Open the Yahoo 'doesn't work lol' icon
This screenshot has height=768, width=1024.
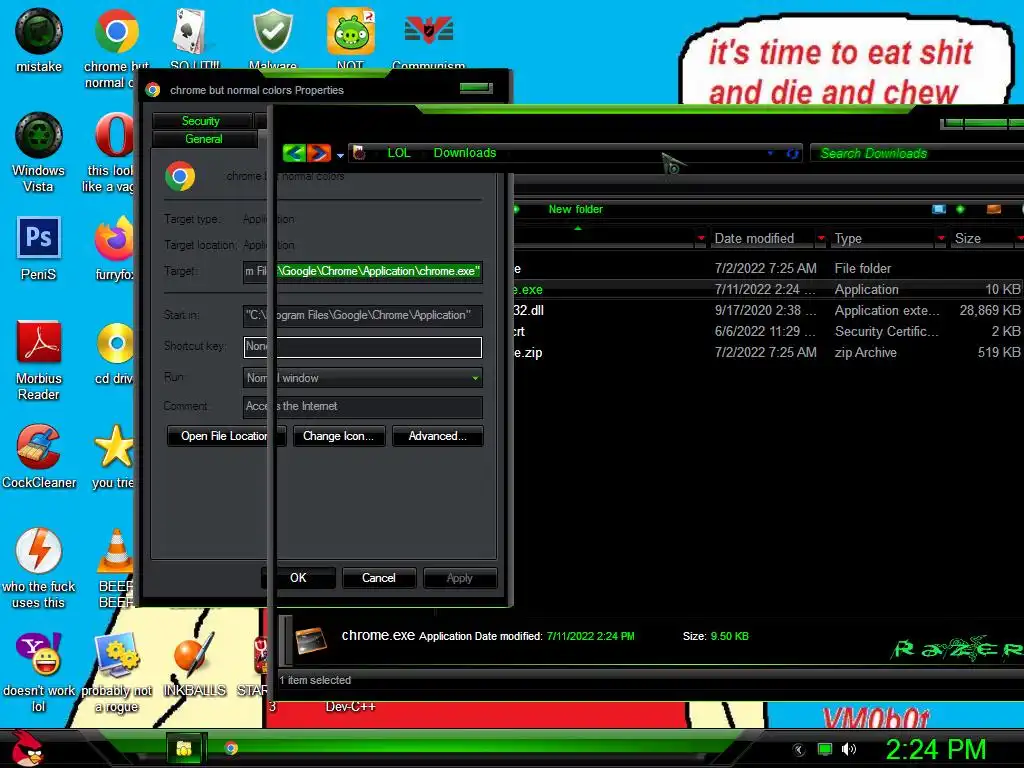click(x=39, y=673)
